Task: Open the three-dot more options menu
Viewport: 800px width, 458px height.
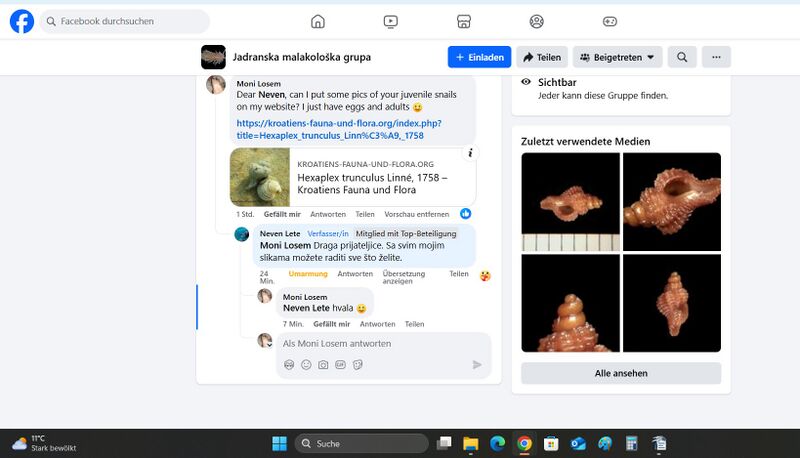Action: (716, 57)
